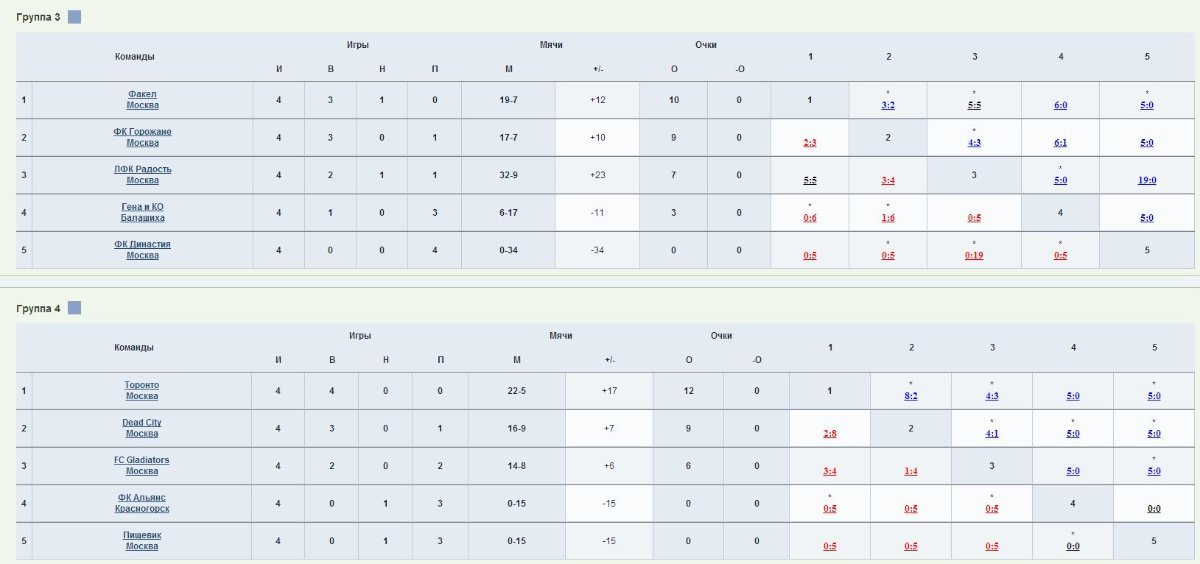Open Гена и КО Балашиха team link
1200x564 pixels.
[142, 212]
